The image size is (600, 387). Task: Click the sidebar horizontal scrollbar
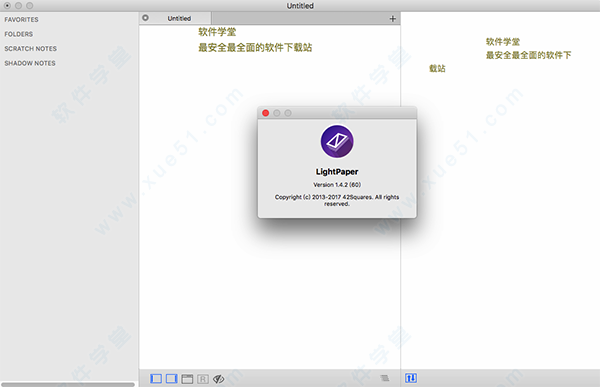(x=68, y=384)
